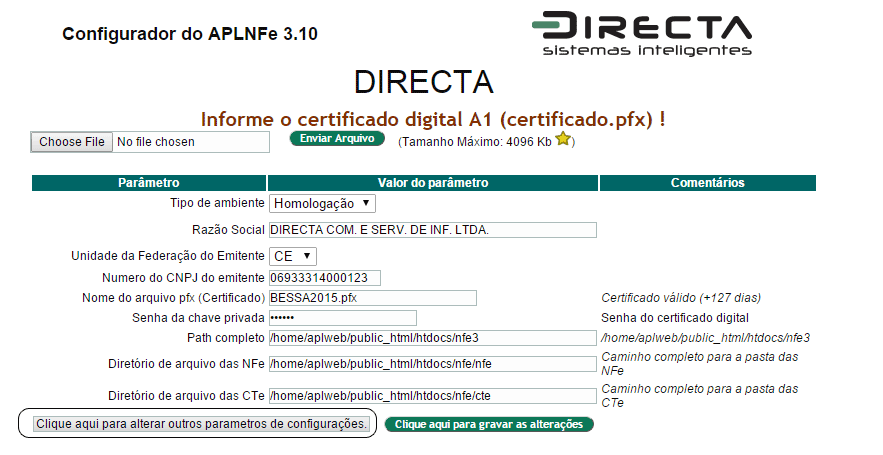
Task: Click the Valor do parâmetro column header
Action: (x=432, y=182)
